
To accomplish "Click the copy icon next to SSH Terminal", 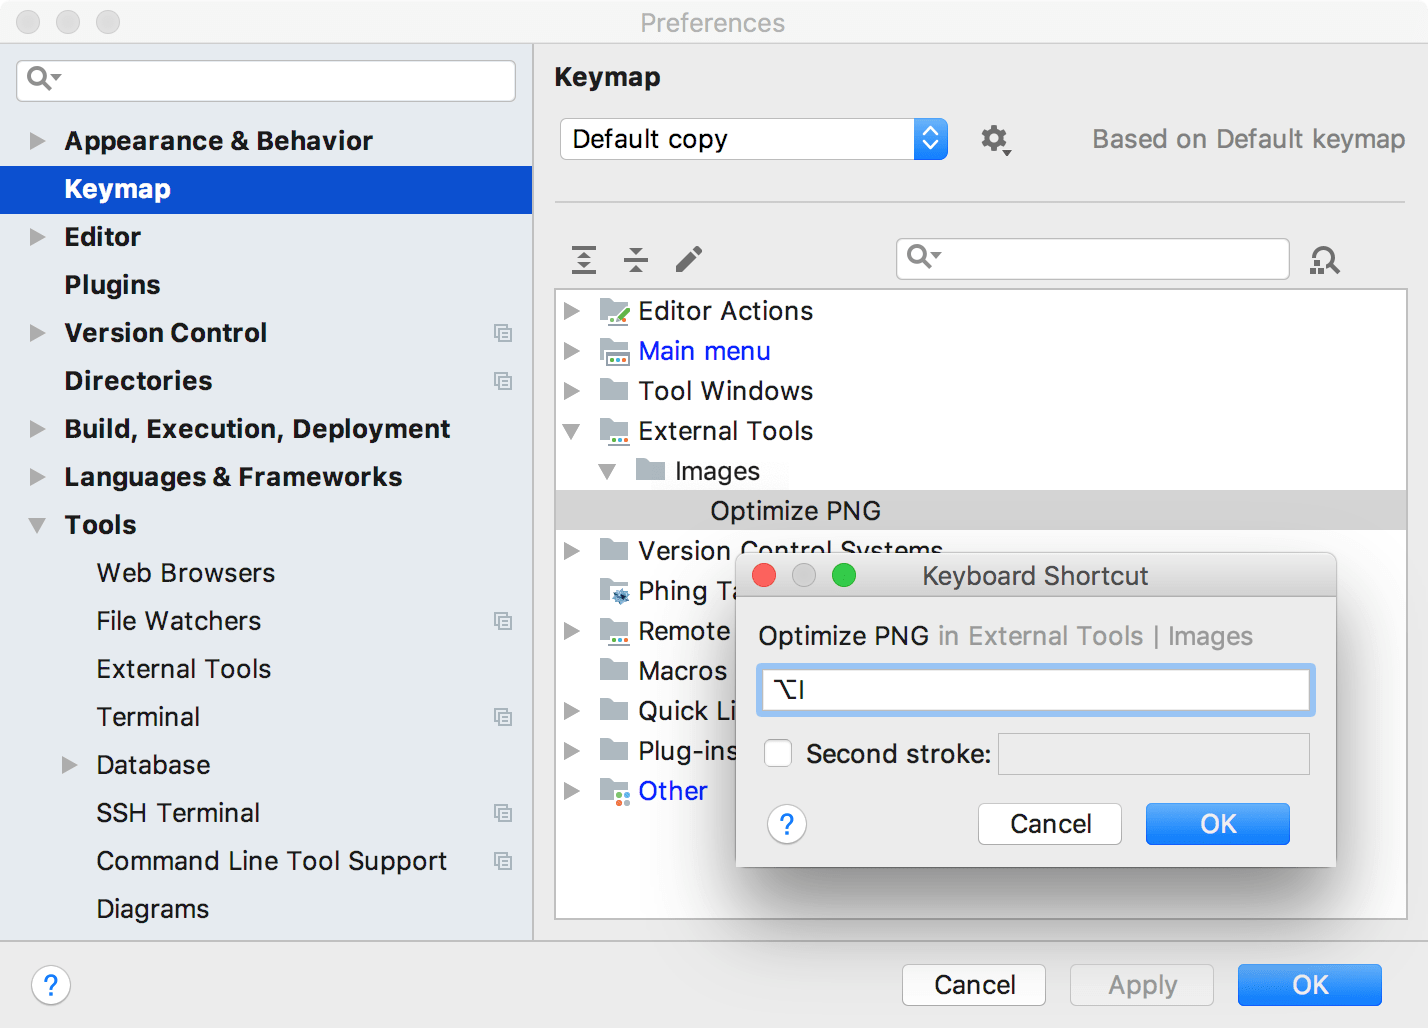I will (x=504, y=813).
